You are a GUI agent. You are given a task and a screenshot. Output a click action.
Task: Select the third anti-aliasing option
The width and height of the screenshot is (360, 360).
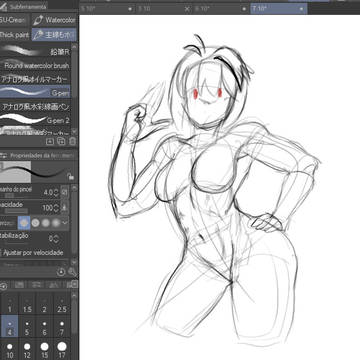46,223
